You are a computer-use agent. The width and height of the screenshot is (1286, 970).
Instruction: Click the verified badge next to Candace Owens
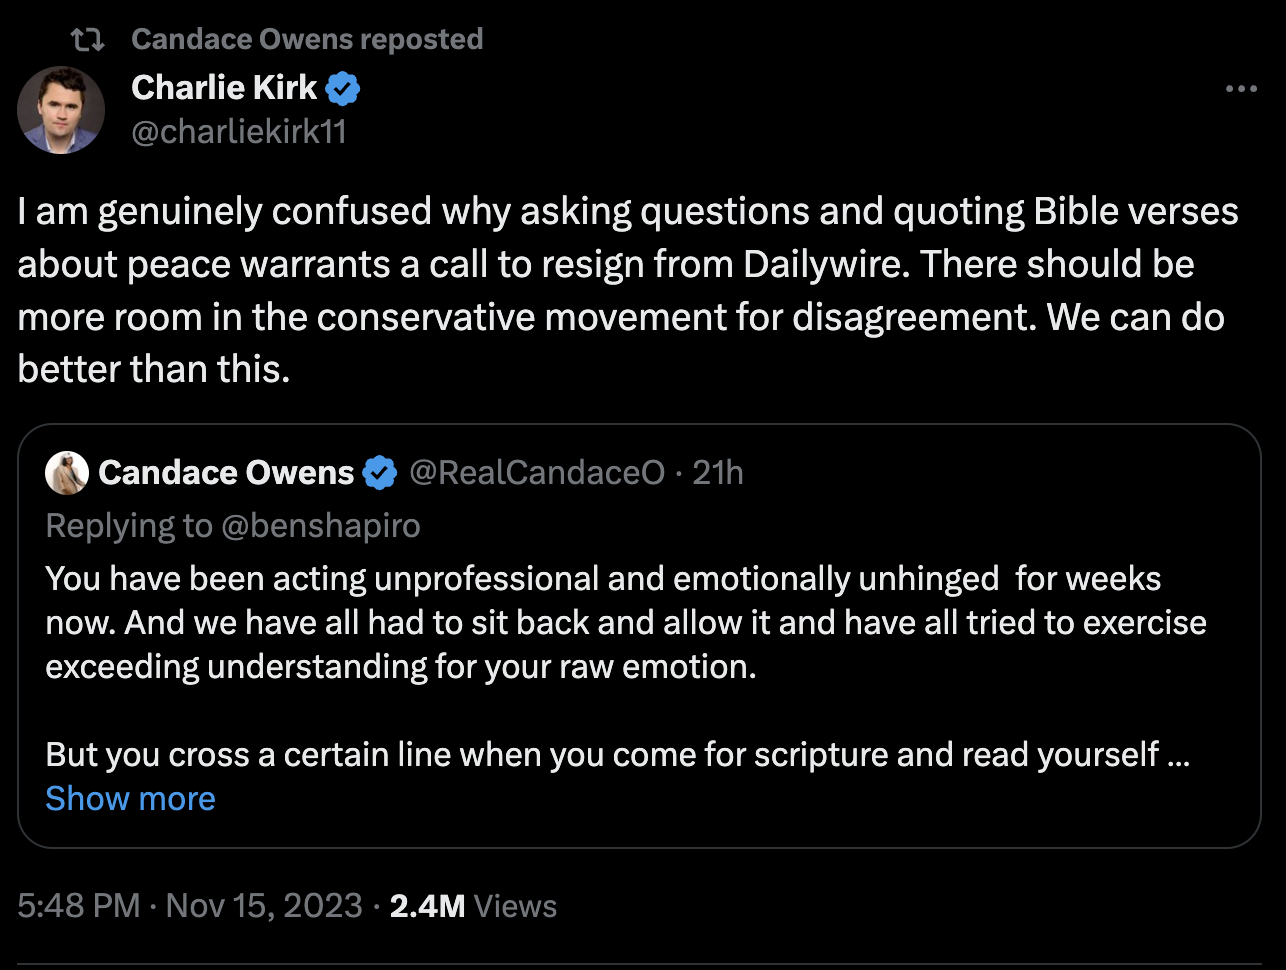click(x=380, y=473)
